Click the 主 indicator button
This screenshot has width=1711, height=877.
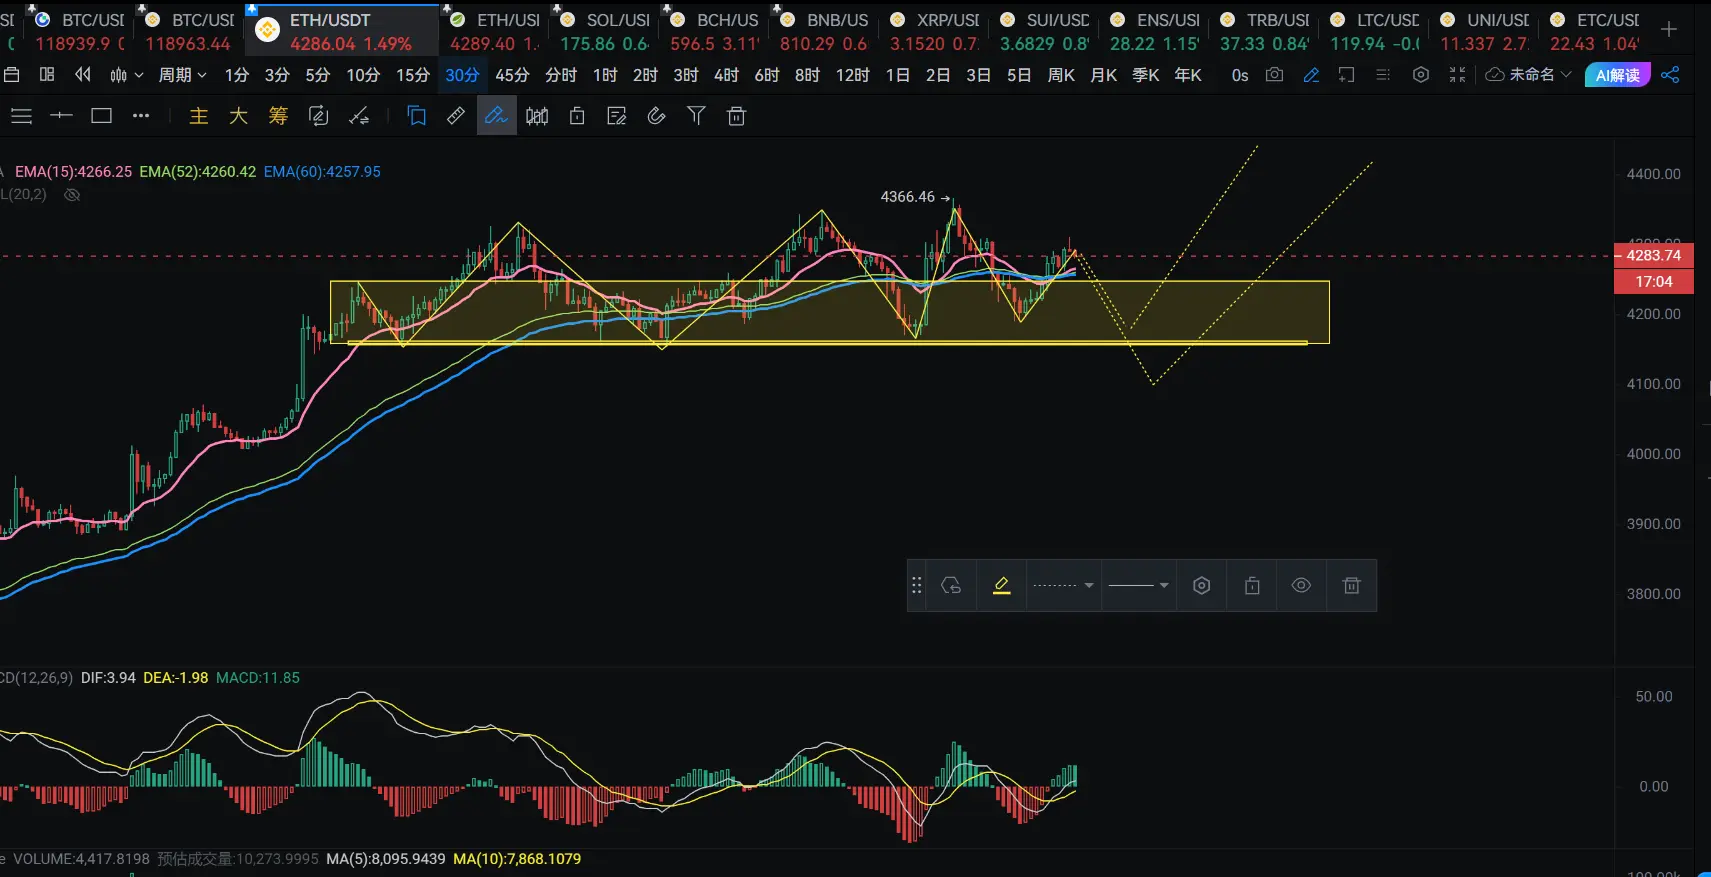pos(199,116)
